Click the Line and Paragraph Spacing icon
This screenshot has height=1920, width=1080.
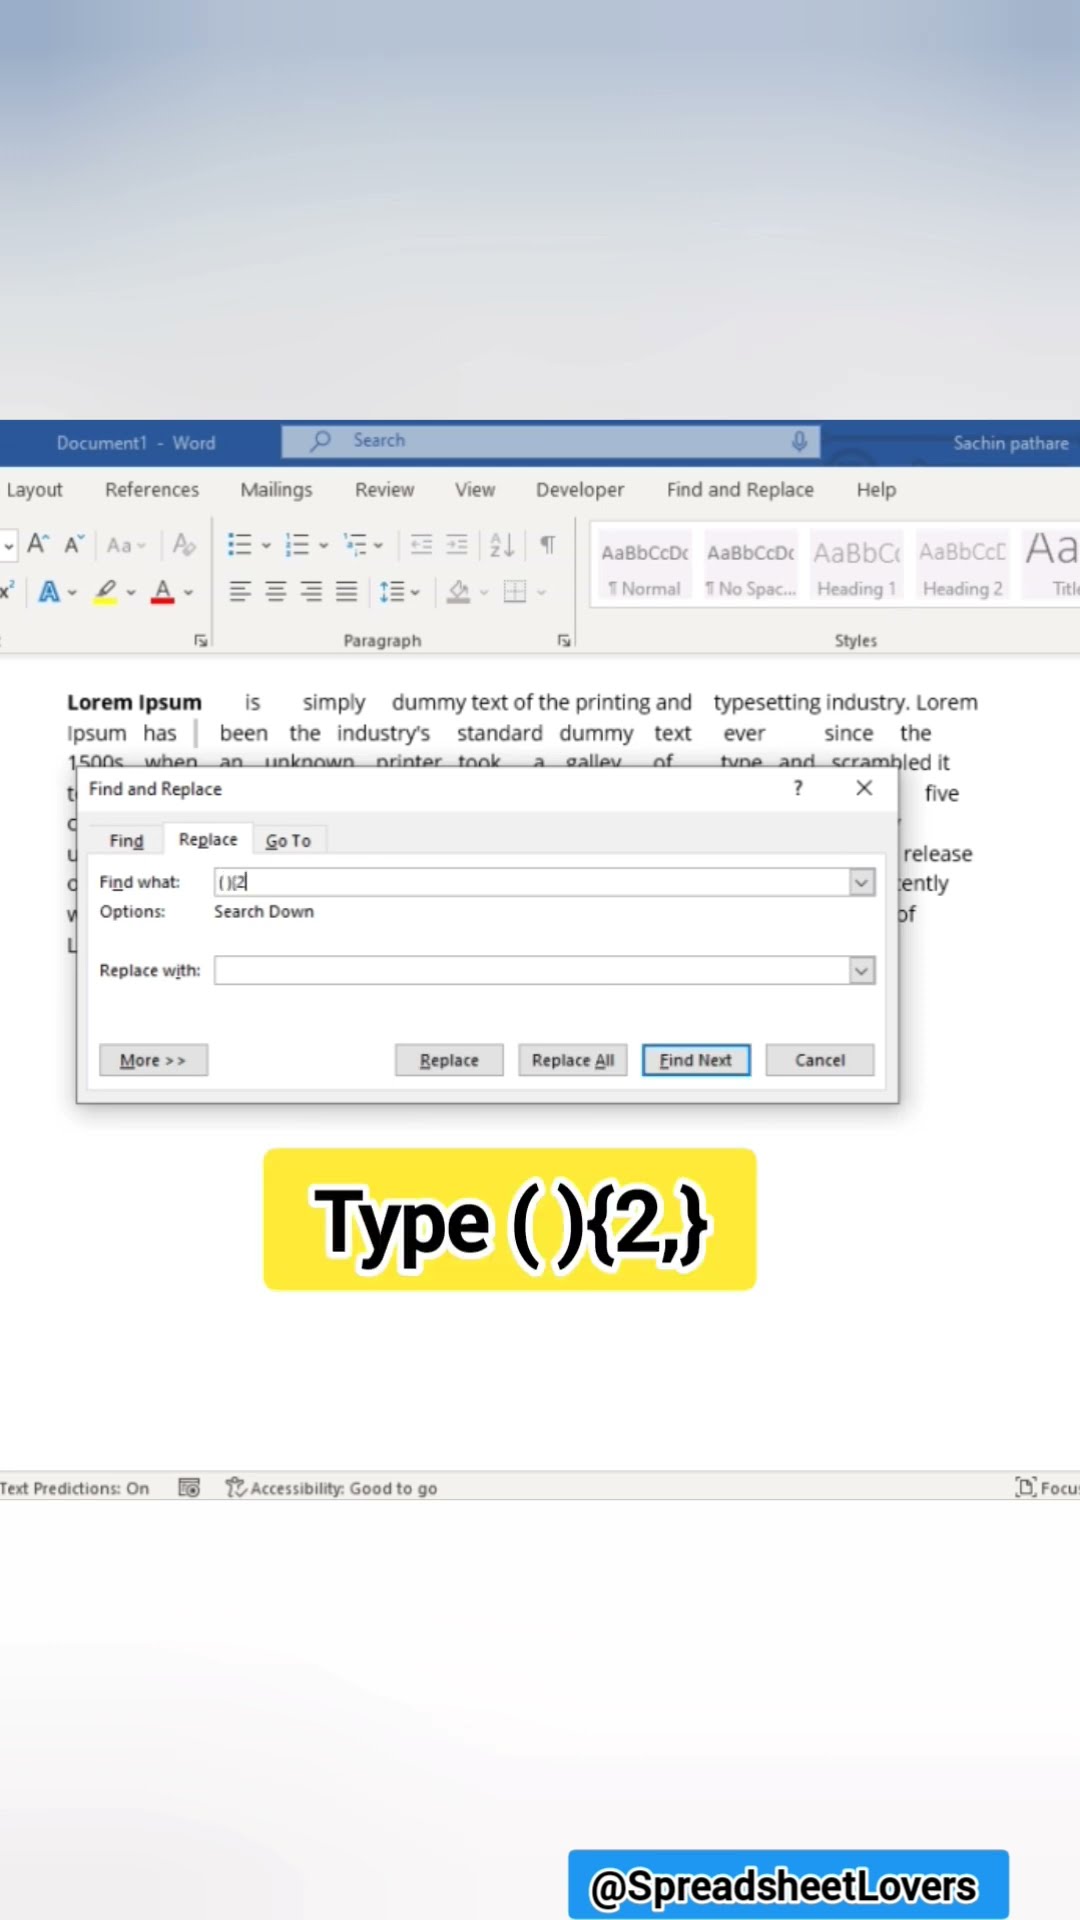[x=391, y=592]
